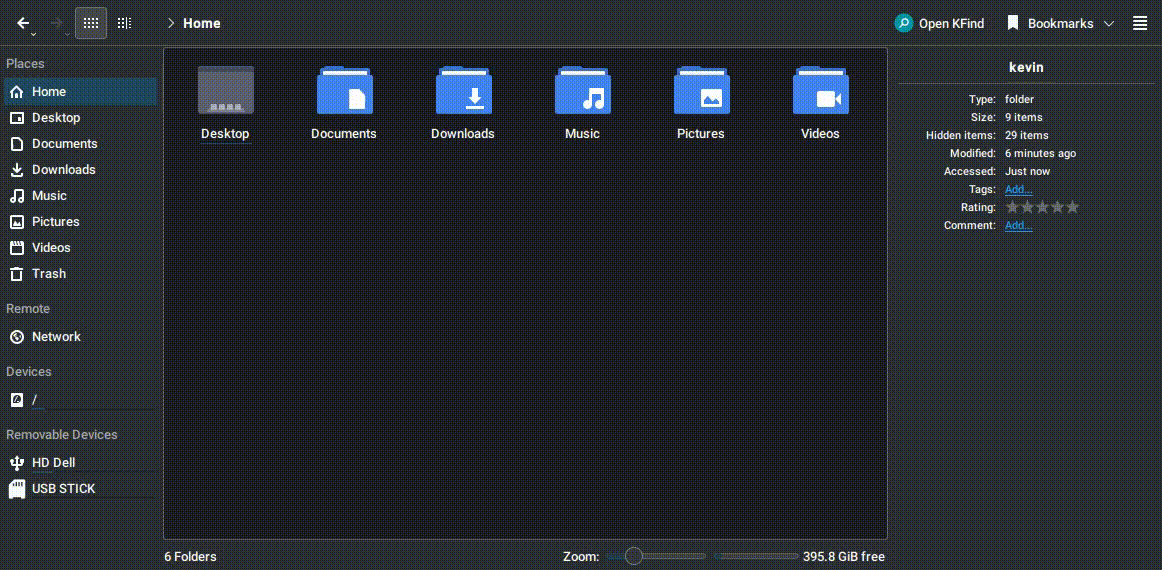Image resolution: width=1162 pixels, height=570 pixels.
Task: Switch to compact view mode
Action: tap(124, 23)
